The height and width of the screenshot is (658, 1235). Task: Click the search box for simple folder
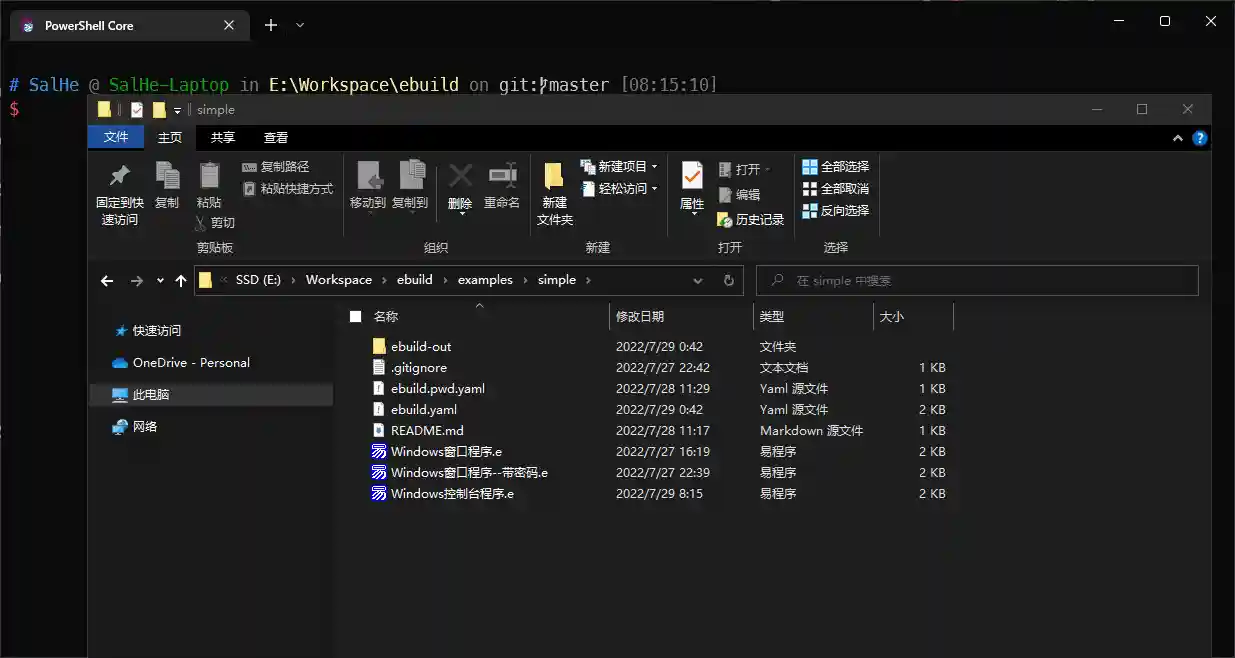[977, 281]
